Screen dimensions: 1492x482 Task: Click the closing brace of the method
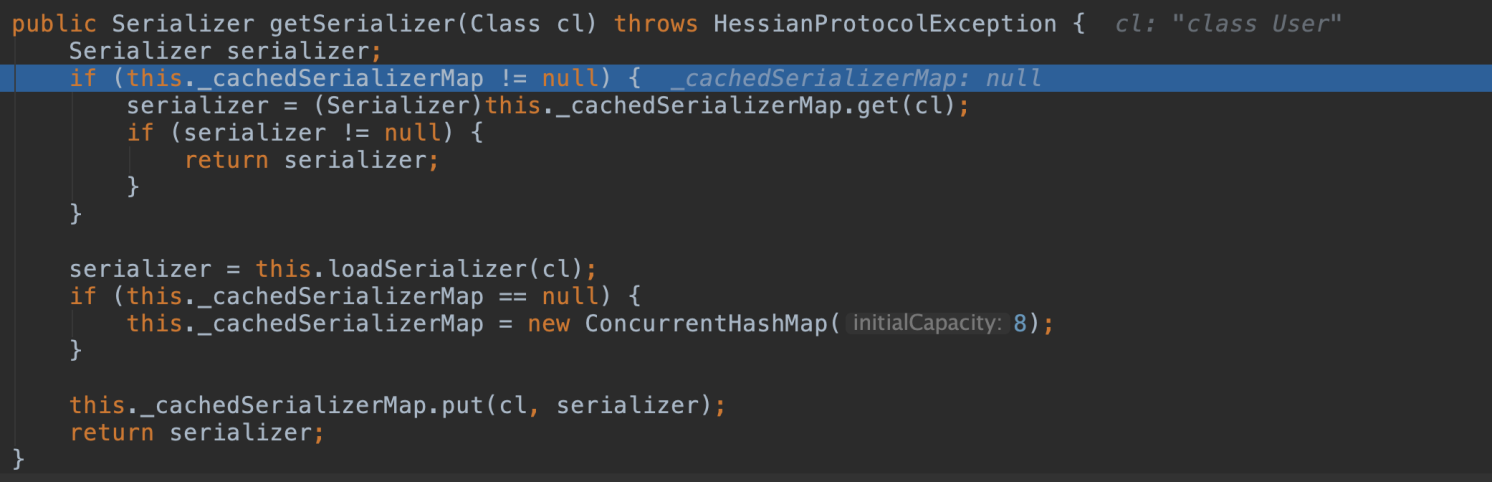pyautogui.click(x=18, y=459)
